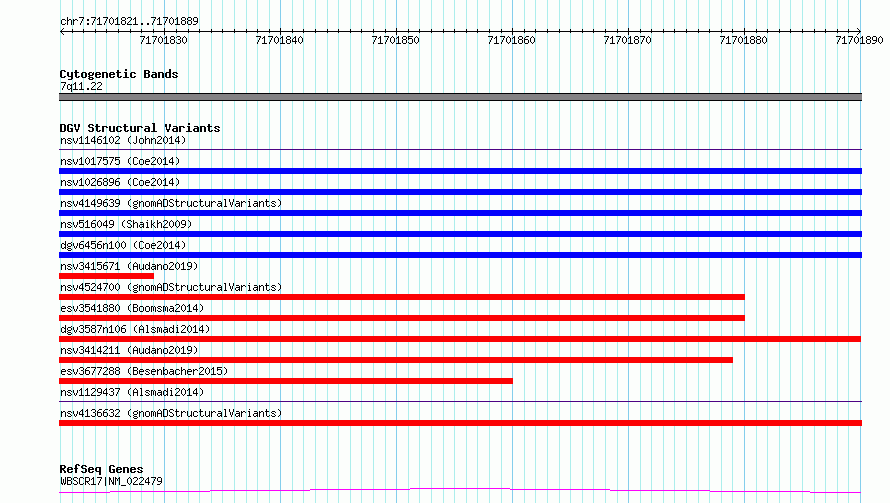Open variant nsv3414211 (Audano2019) label
This screenshot has height=503, width=890.
click(x=129, y=350)
